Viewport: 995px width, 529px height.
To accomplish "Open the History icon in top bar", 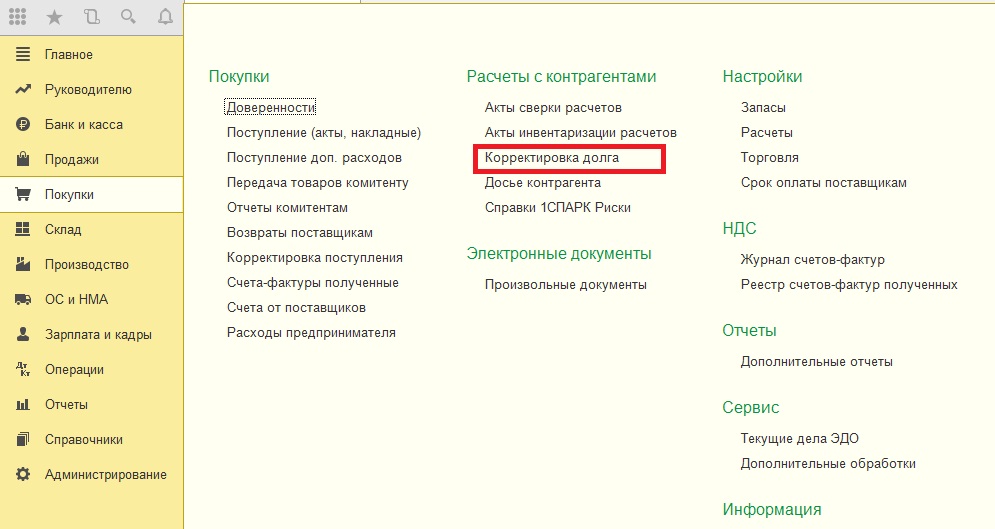I will pyautogui.click(x=91, y=16).
